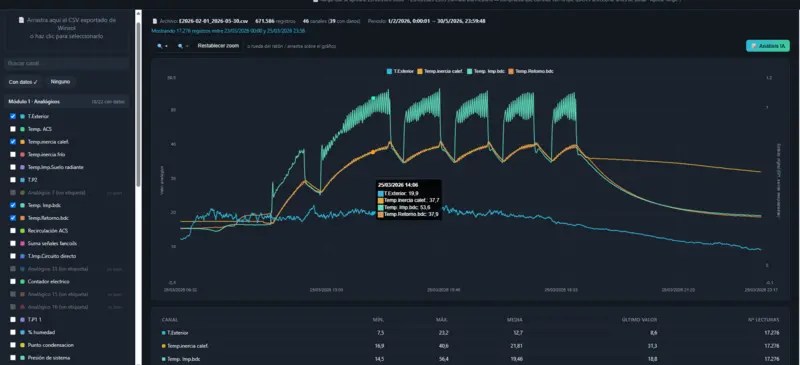Check the Temp. ACS channel checkbox

pyautogui.click(x=13, y=129)
